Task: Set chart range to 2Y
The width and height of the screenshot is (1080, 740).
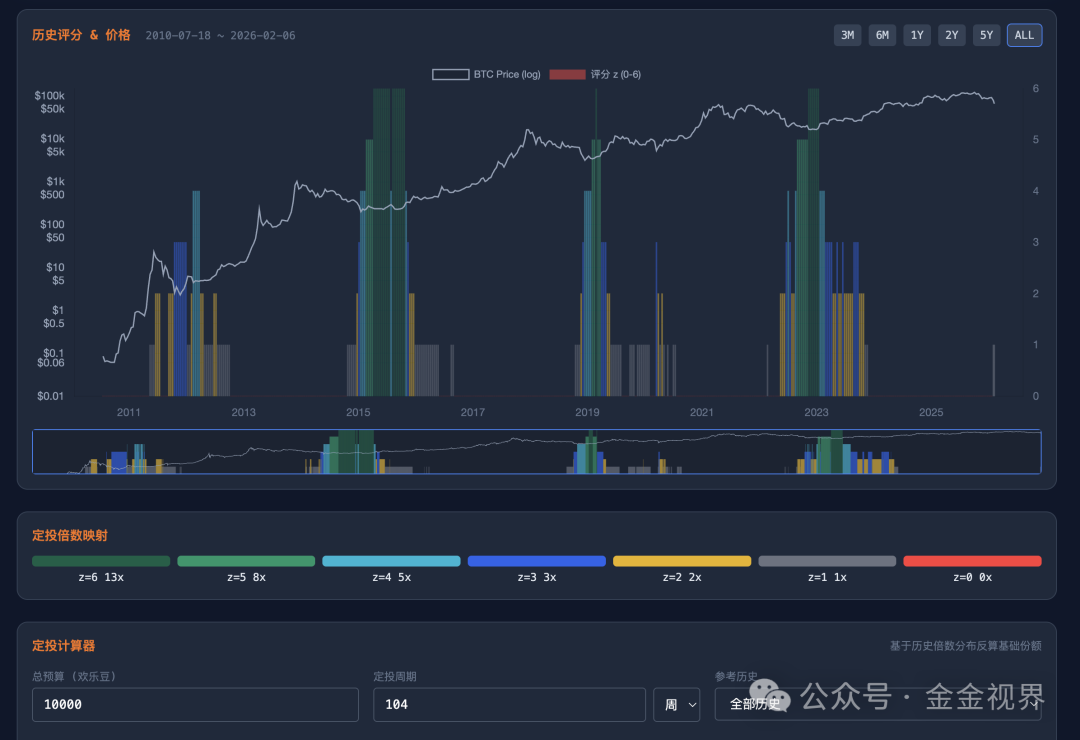Action: pos(951,35)
